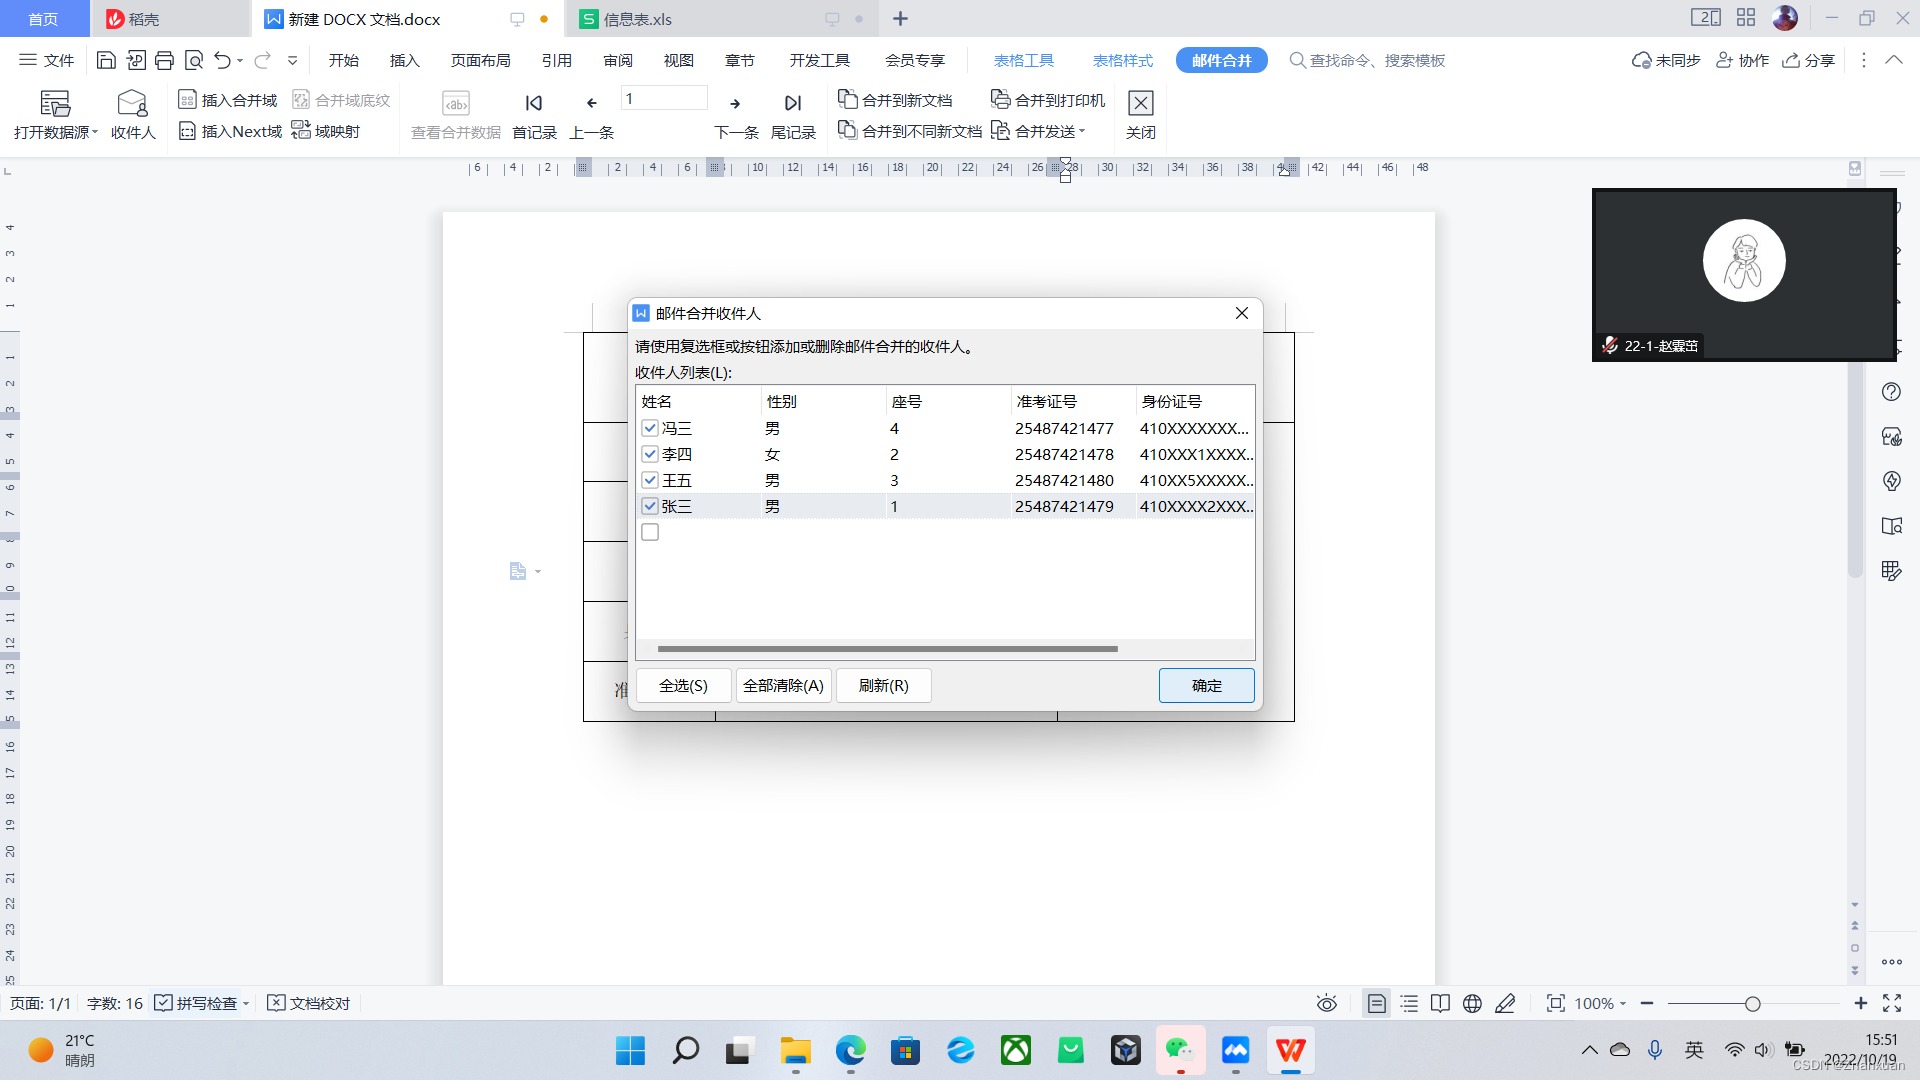Switch to the 信息表.xls tab

point(637,19)
